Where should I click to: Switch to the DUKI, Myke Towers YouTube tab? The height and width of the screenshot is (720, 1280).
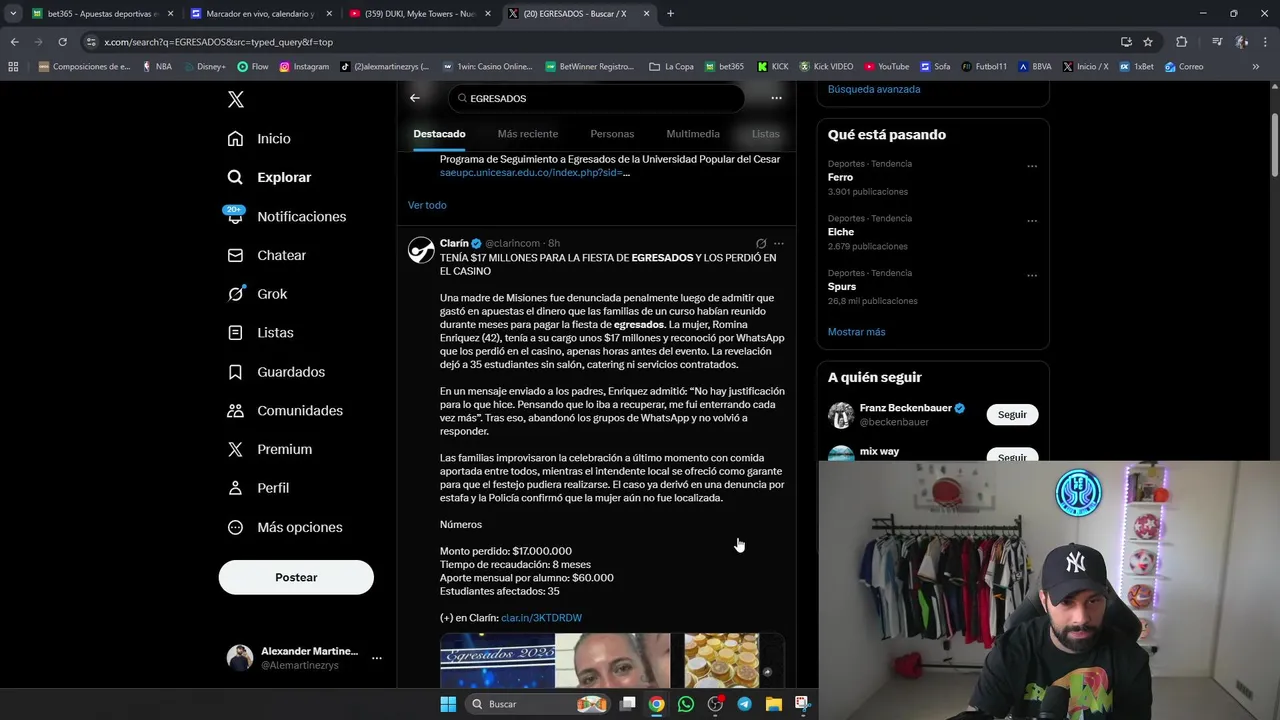418,14
